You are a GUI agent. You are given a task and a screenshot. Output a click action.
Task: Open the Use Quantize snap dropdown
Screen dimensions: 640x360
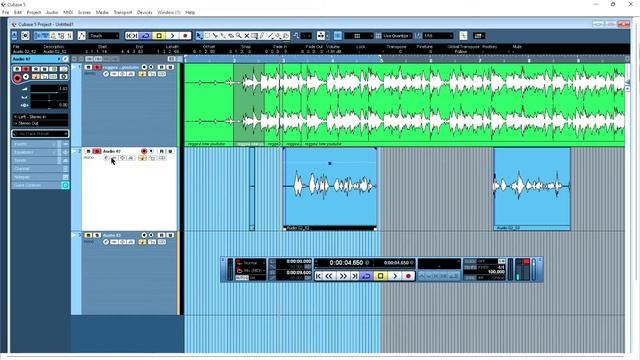pos(397,36)
